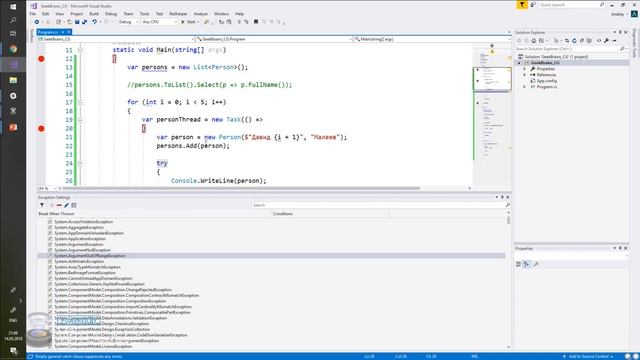The height and width of the screenshot is (360, 640).
Task: Open the Any CPU platform dropdown
Action: pos(159,22)
